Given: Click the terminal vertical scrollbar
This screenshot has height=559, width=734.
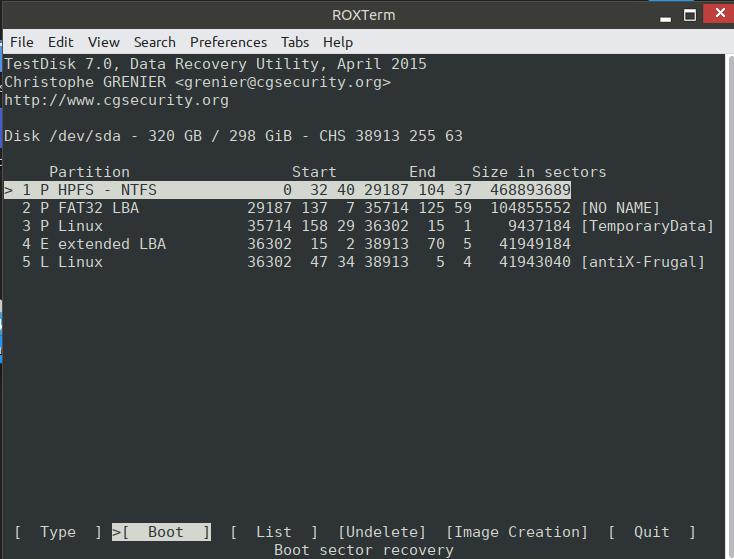Looking at the screenshot, I should coord(730,306).
